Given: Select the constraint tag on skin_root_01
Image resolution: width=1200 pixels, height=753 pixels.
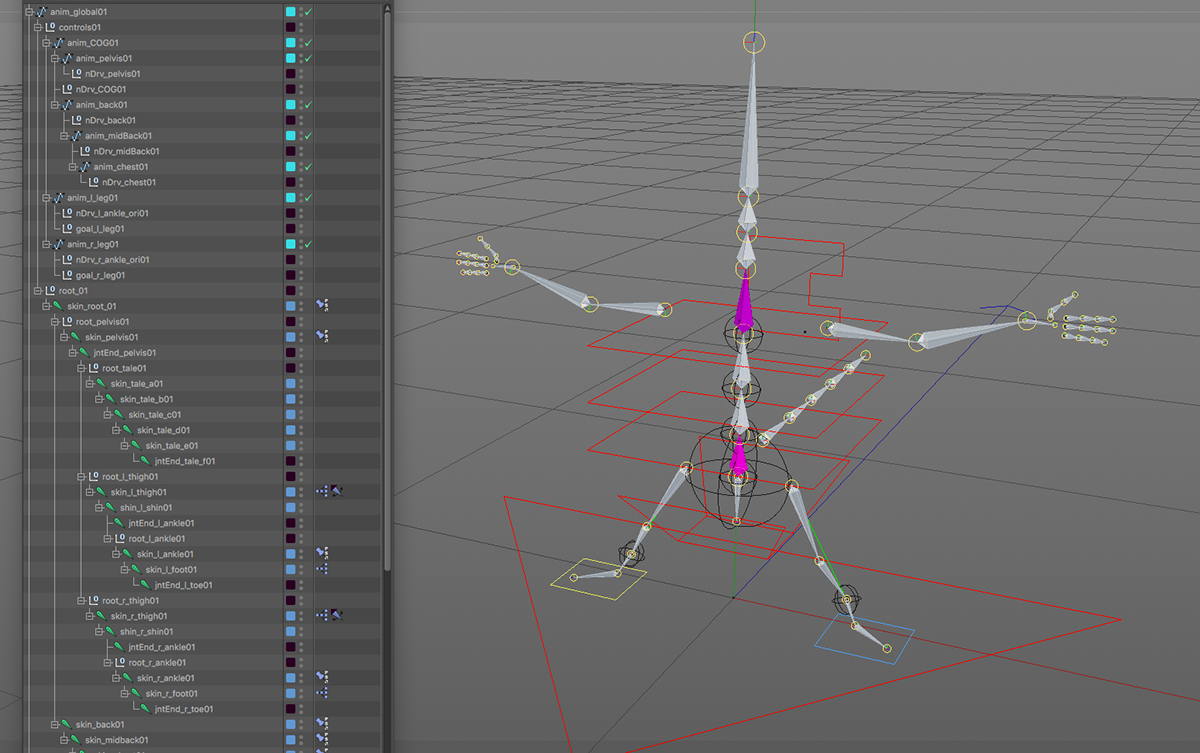Looking at the screenshot, I should [322, 306].
